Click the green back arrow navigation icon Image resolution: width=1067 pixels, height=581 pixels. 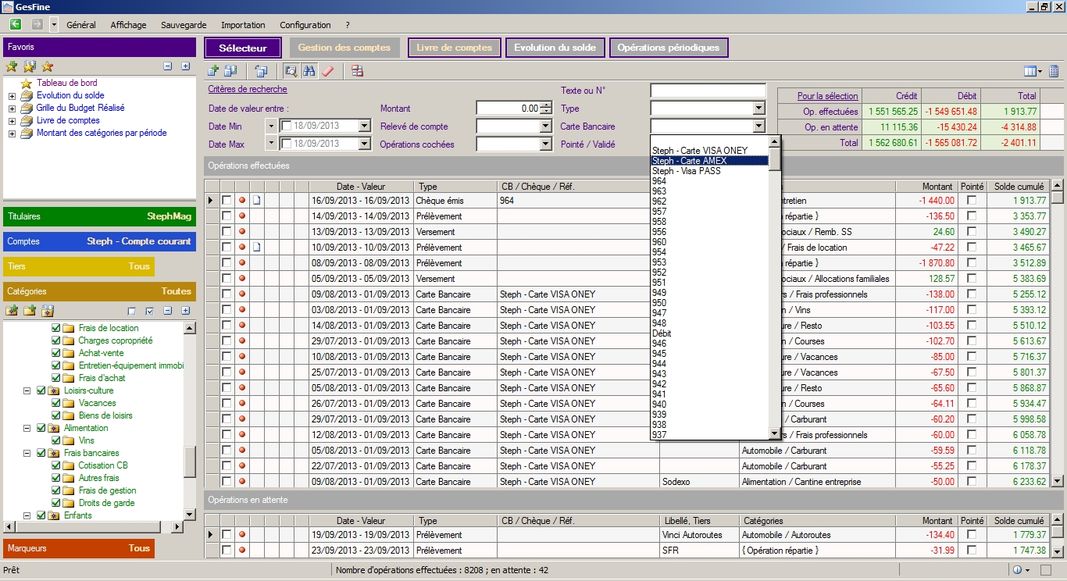pos(13,24)
